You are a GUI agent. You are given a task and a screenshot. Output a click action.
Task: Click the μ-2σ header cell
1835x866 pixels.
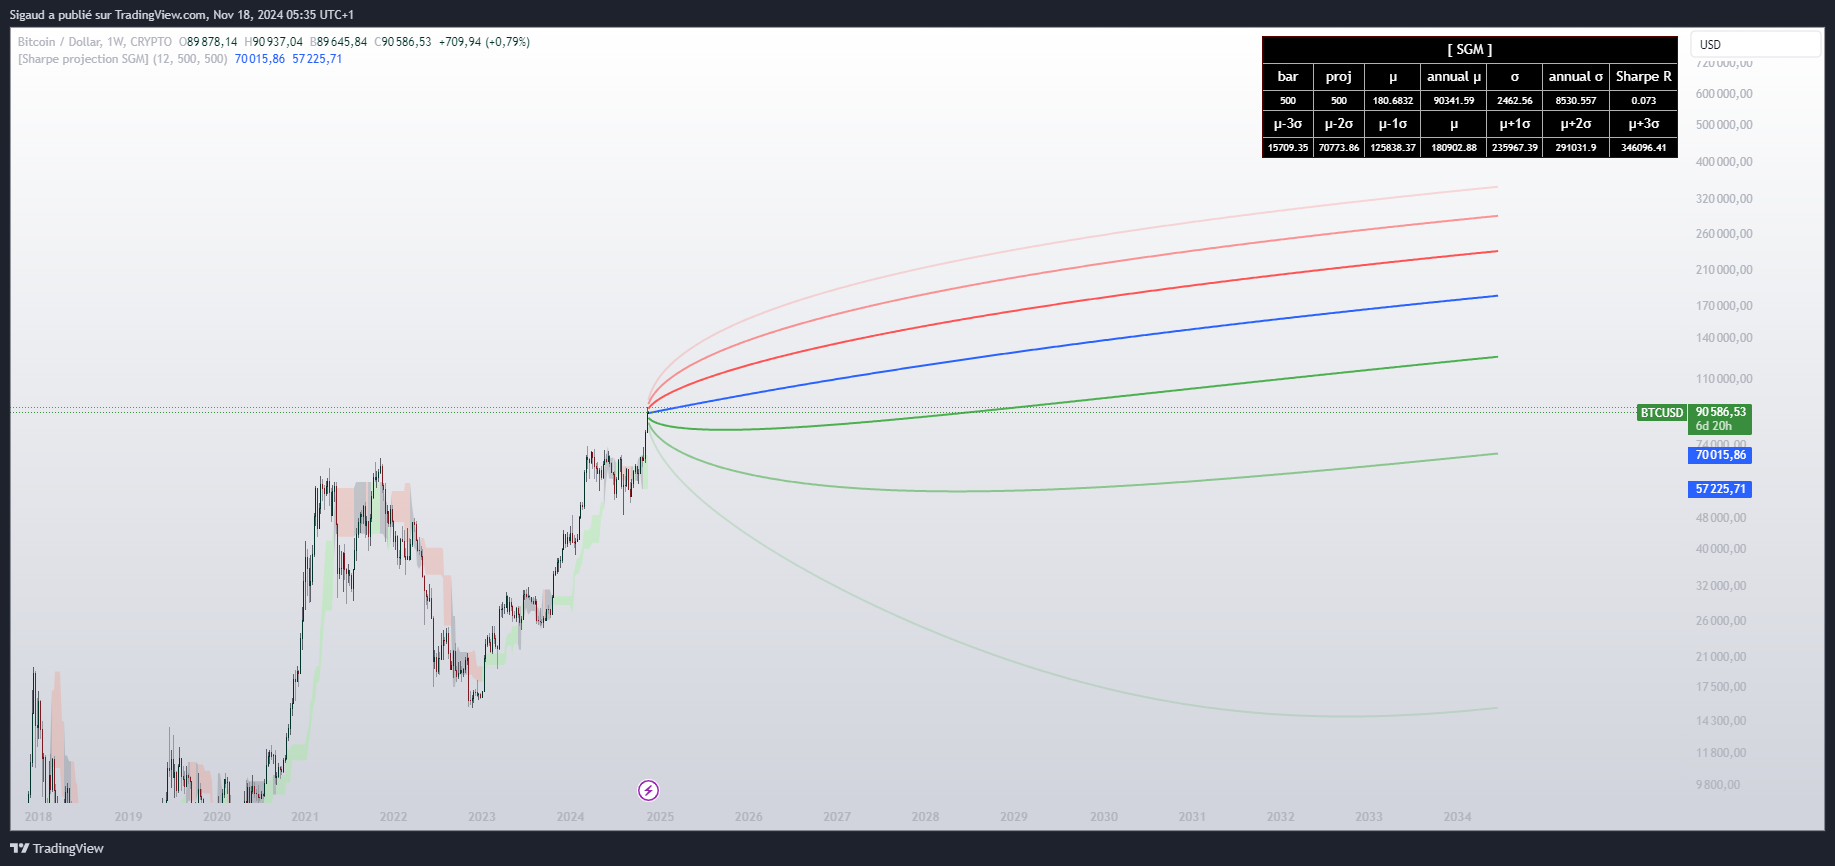click(x=1339, y=124)
